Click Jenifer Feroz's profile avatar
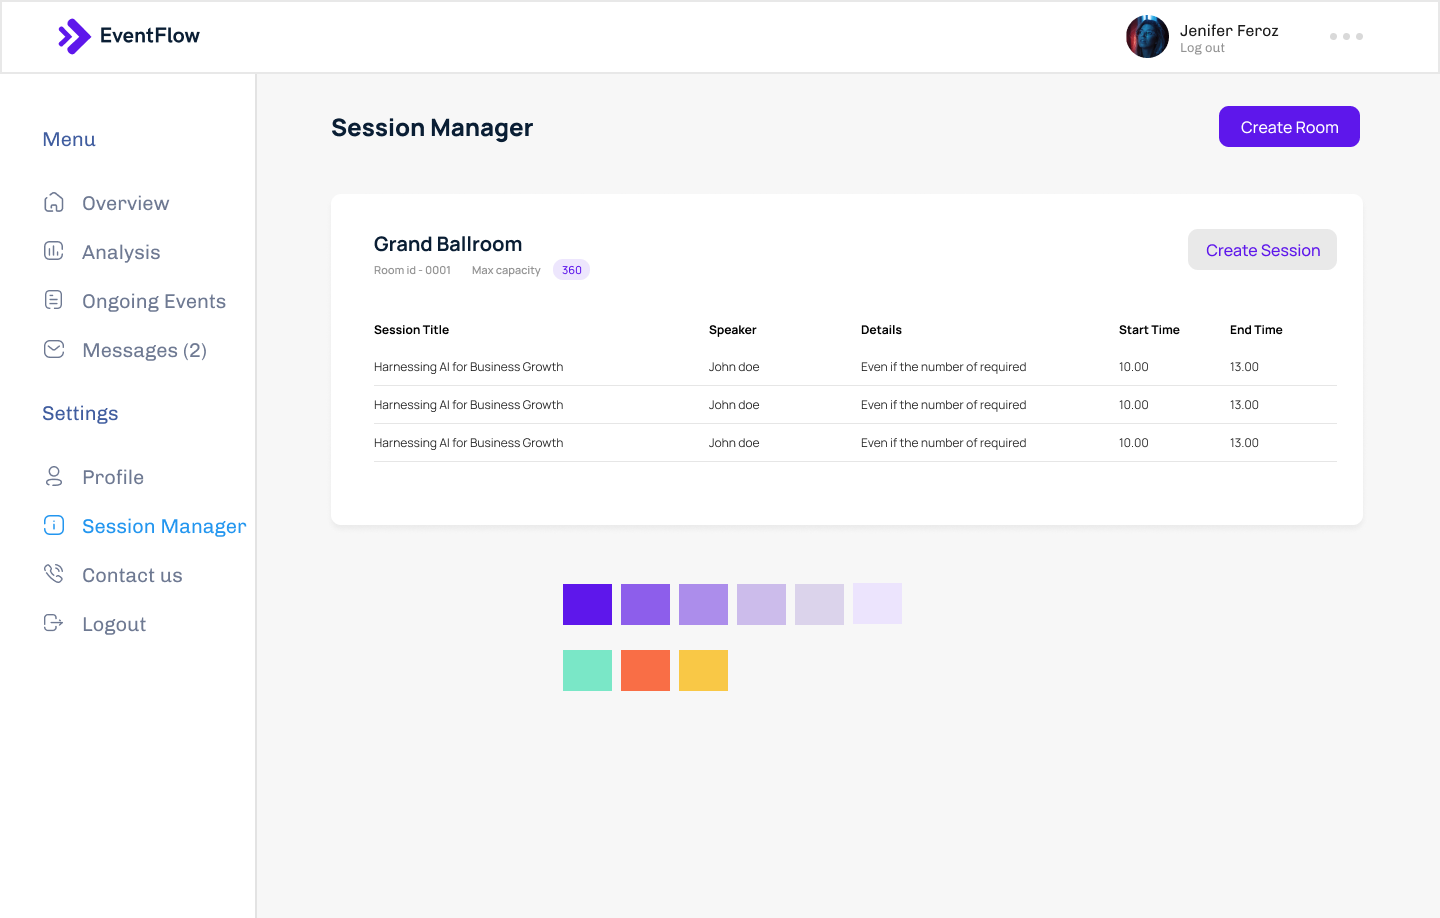Image resolution: width=1440 pixels, height=918 pixels. pyautogui.click(x=1147, y=36)
